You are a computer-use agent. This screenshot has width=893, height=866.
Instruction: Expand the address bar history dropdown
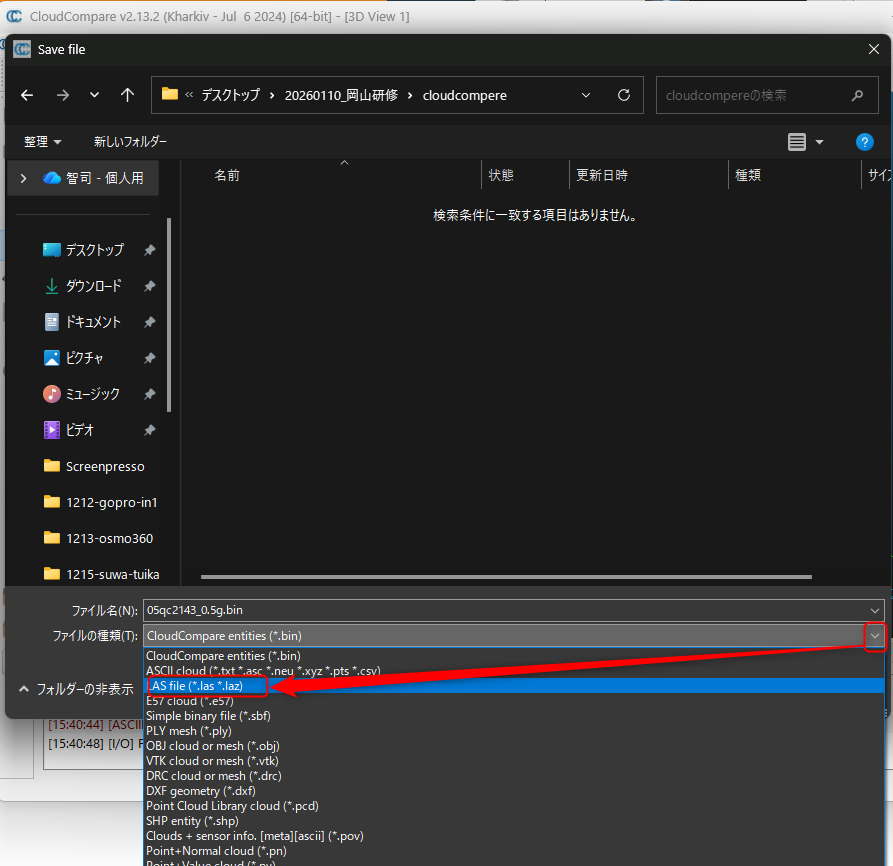[586, 95]
